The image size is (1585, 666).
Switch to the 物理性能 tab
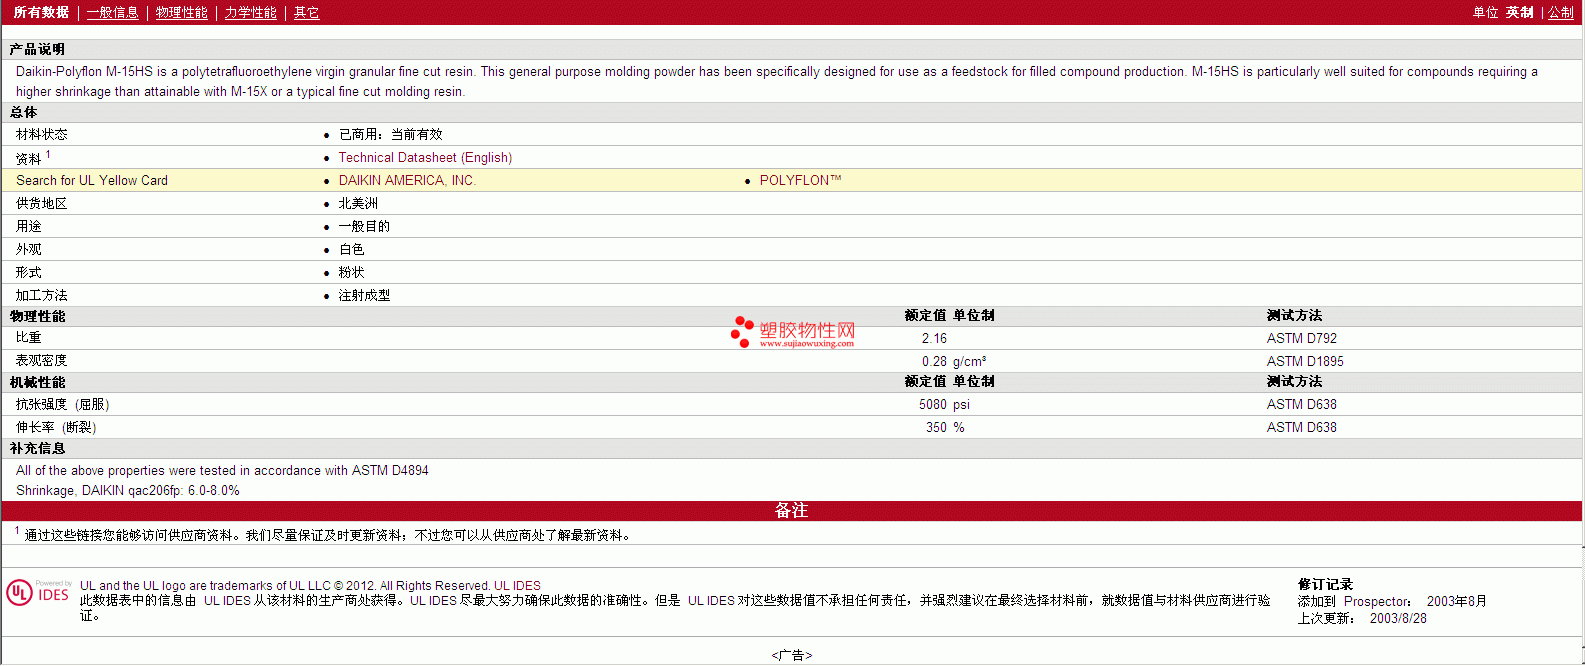182,12
